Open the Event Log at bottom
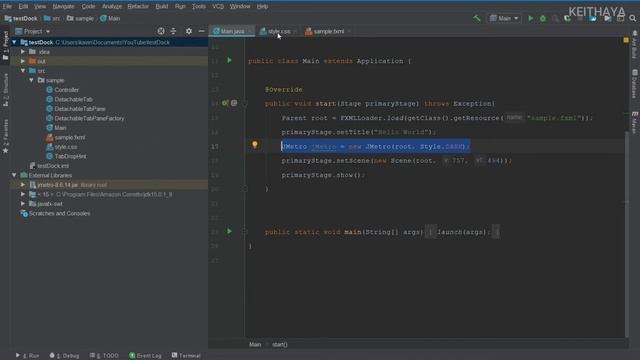 click(x=145, y=356)
